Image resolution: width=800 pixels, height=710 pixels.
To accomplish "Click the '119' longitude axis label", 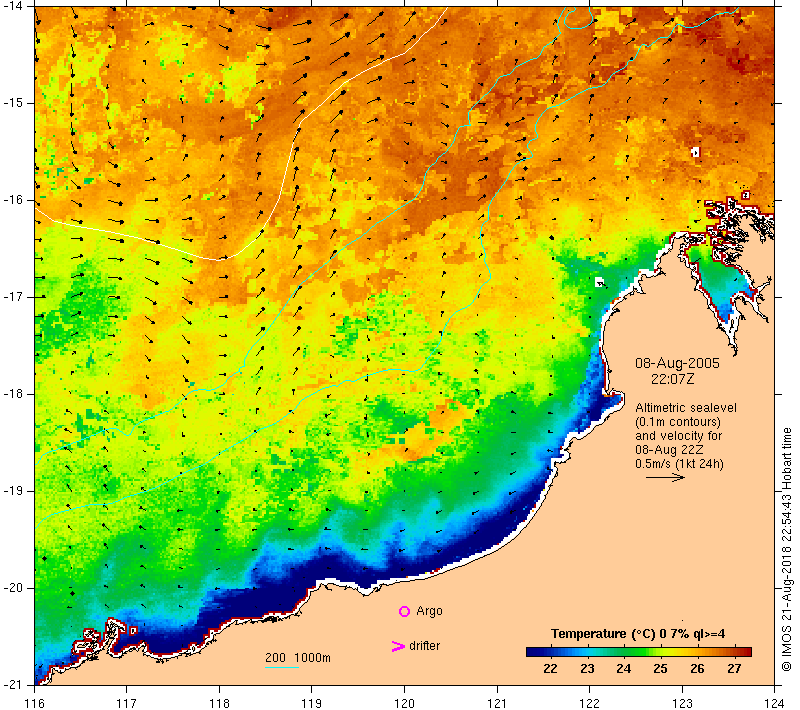I will [312, 703].
